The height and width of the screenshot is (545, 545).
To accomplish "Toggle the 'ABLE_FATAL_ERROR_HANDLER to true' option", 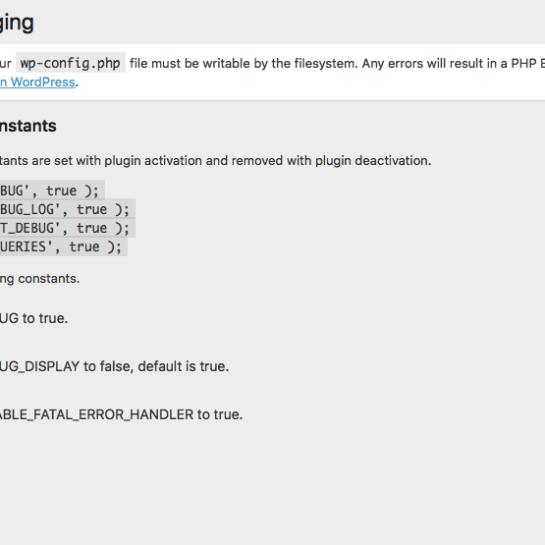I will coord(121,414).
